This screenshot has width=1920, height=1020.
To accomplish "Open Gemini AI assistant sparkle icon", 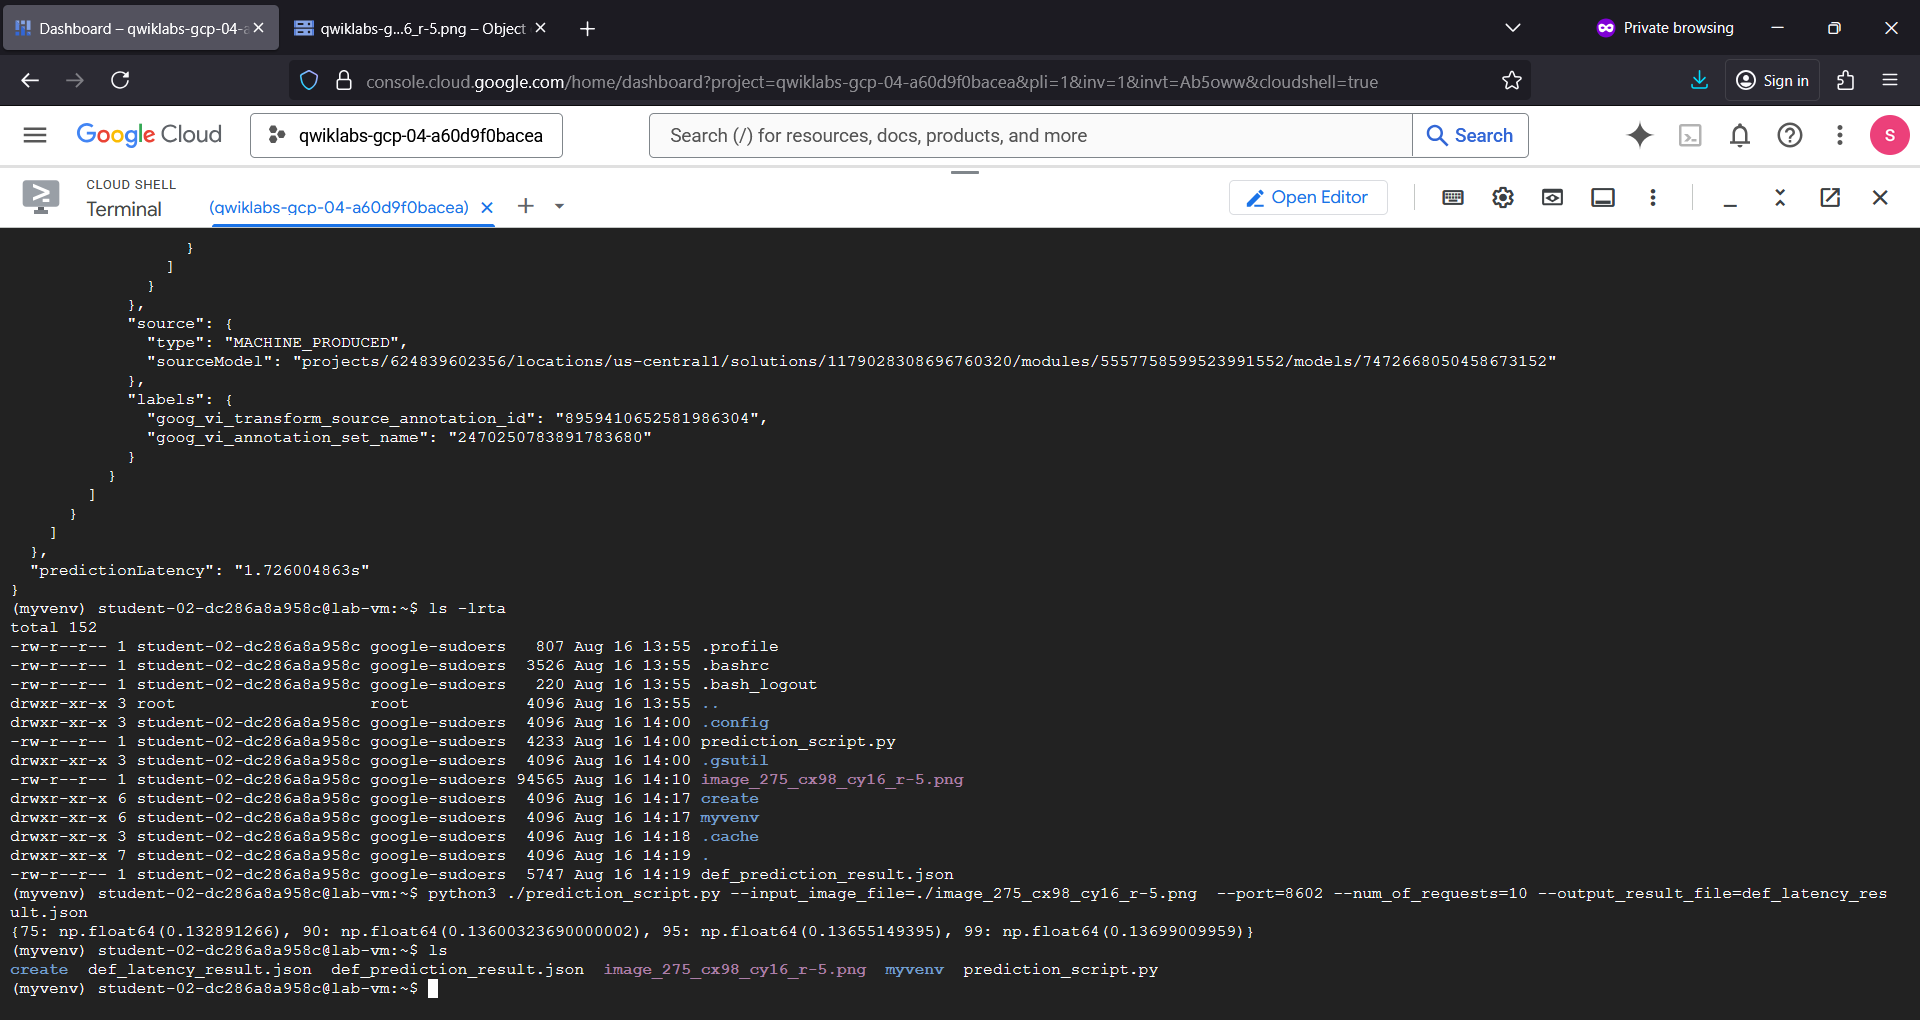I will (1640, 135).
